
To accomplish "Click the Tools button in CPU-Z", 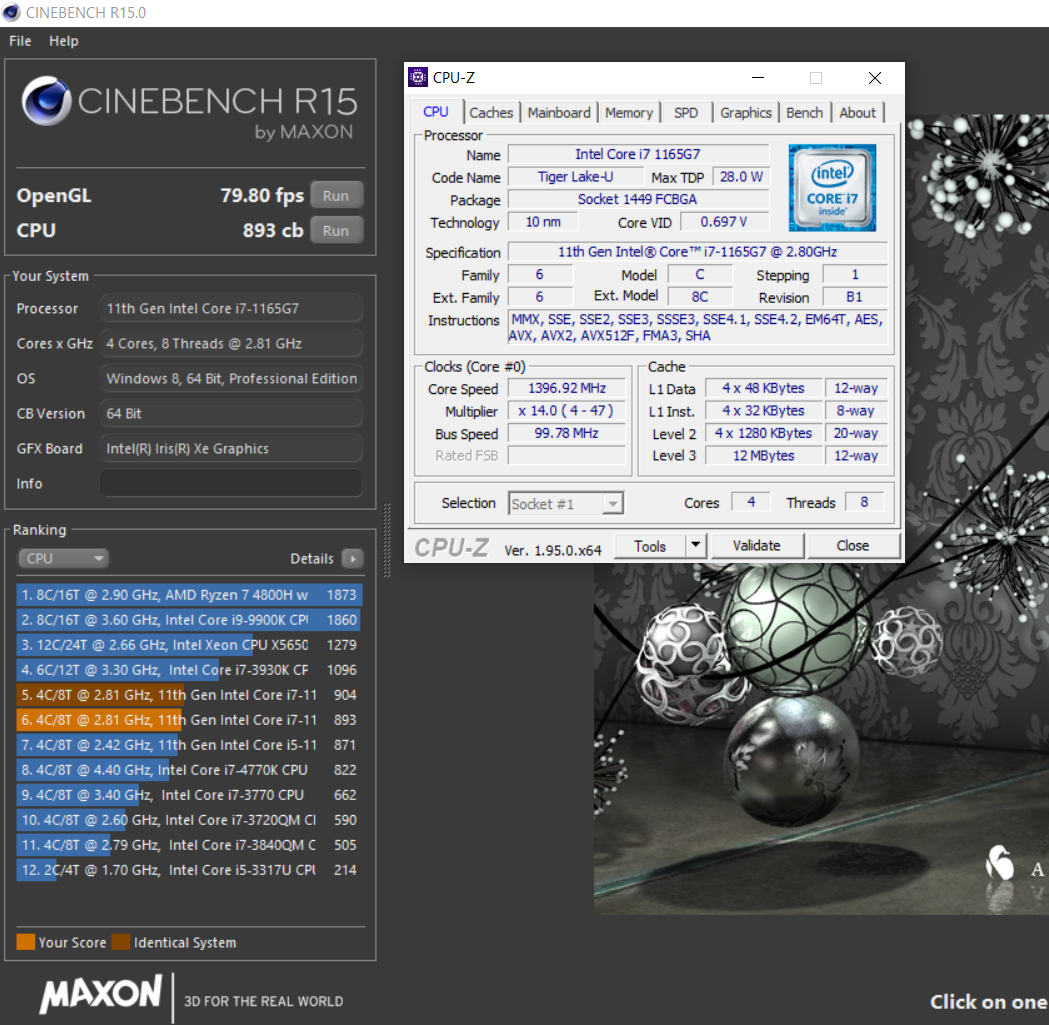I will click(650, 546).
